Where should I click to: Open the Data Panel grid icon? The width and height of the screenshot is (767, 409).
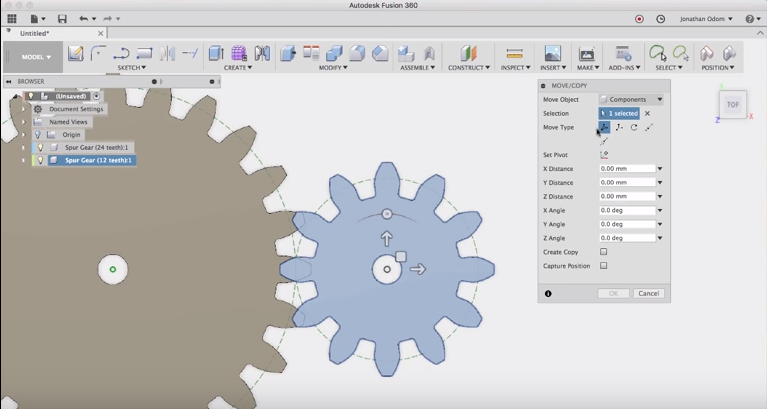click(12, 19)
